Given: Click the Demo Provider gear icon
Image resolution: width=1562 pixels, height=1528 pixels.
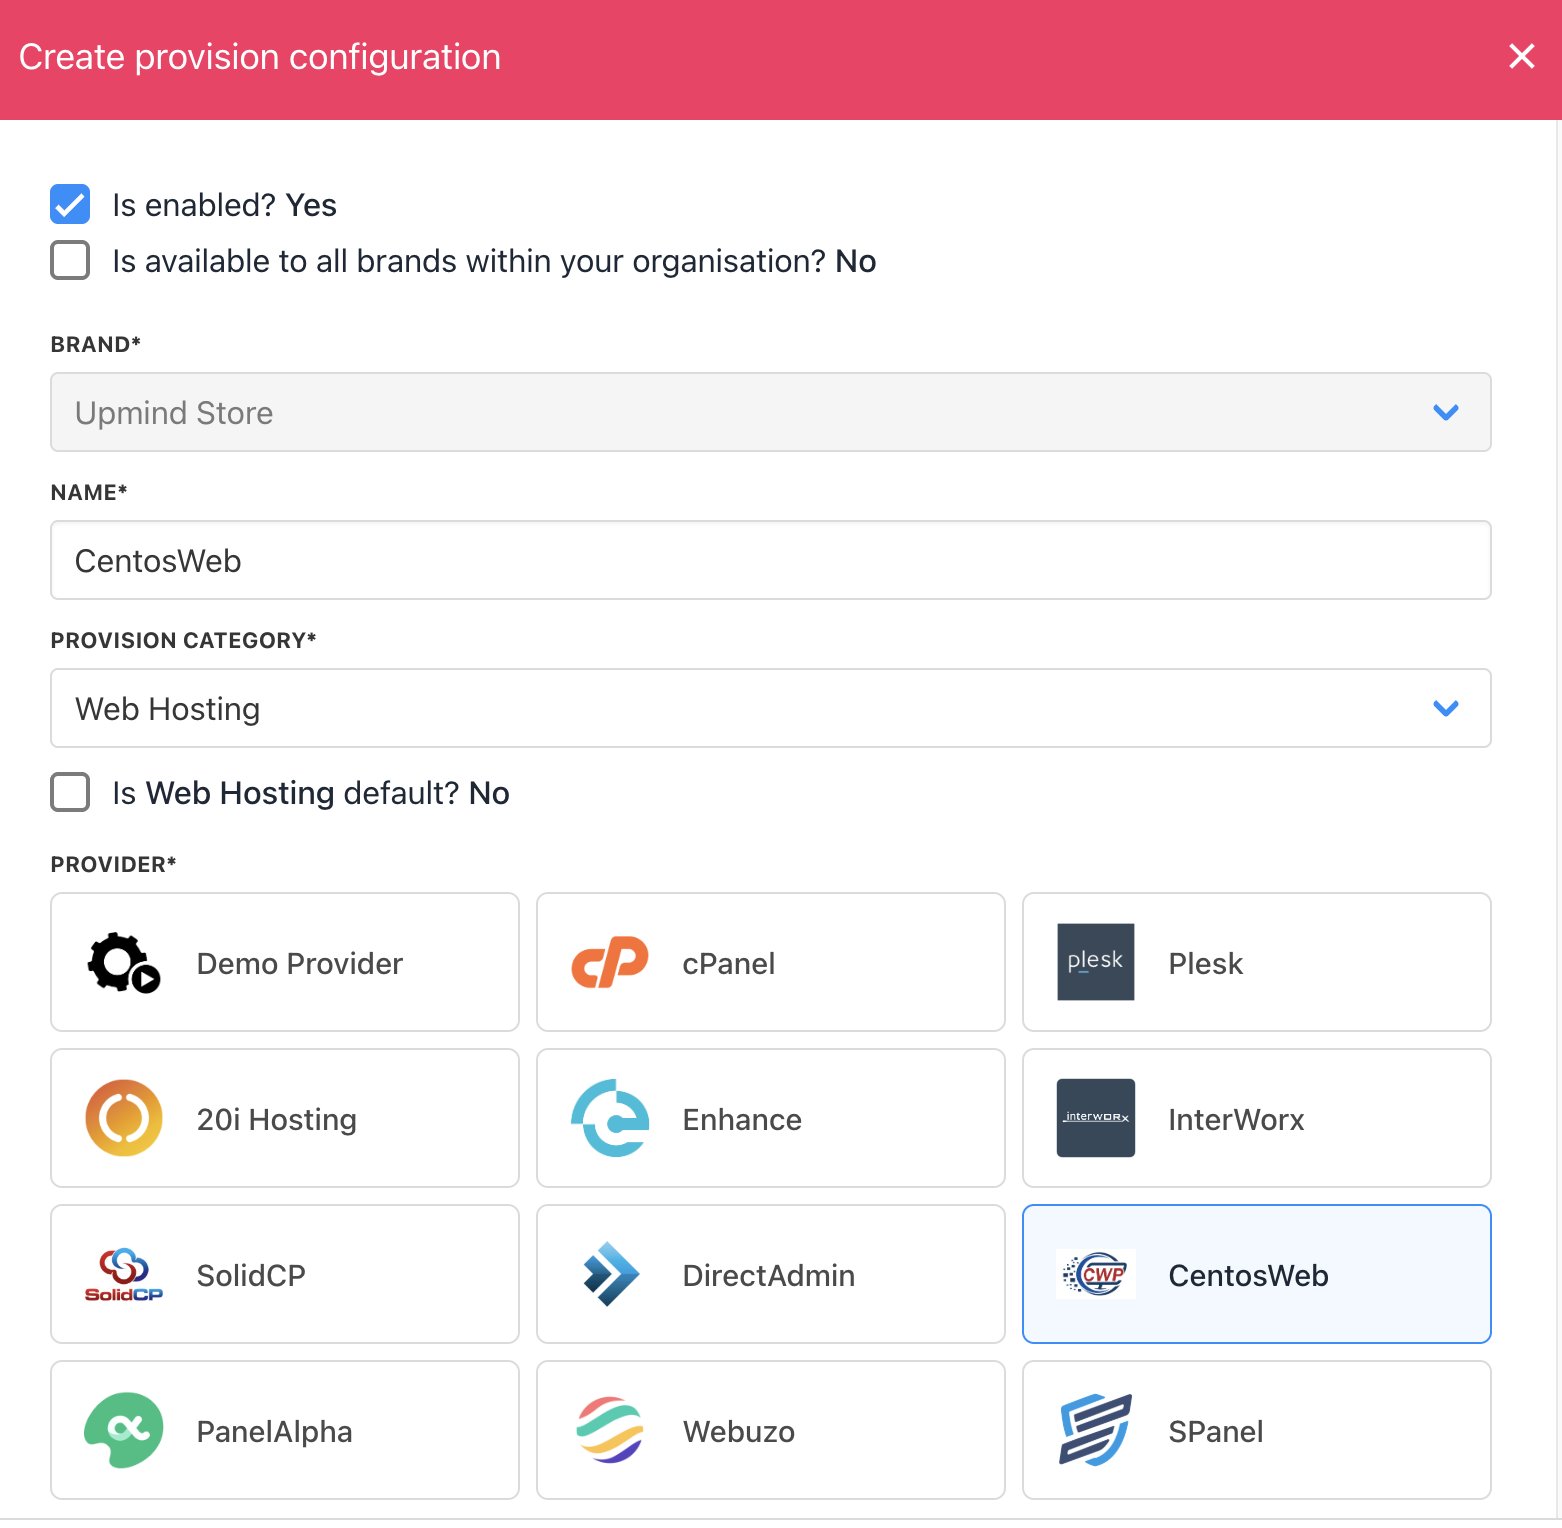Looking at the screenshot, I should tap(124, 963).
